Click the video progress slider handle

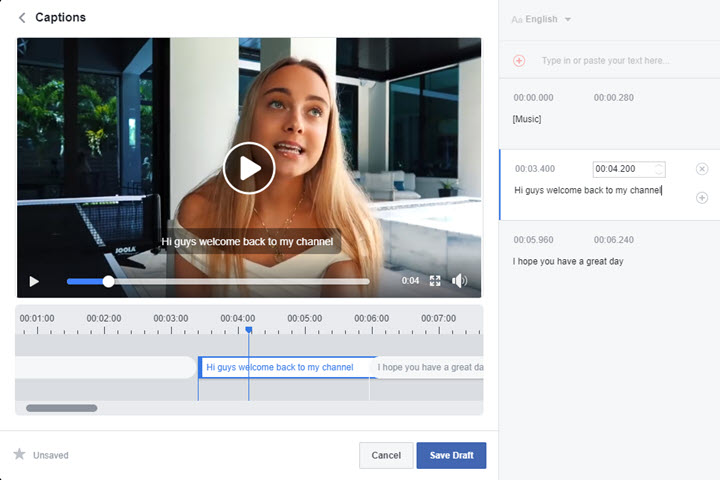point(108,282)
